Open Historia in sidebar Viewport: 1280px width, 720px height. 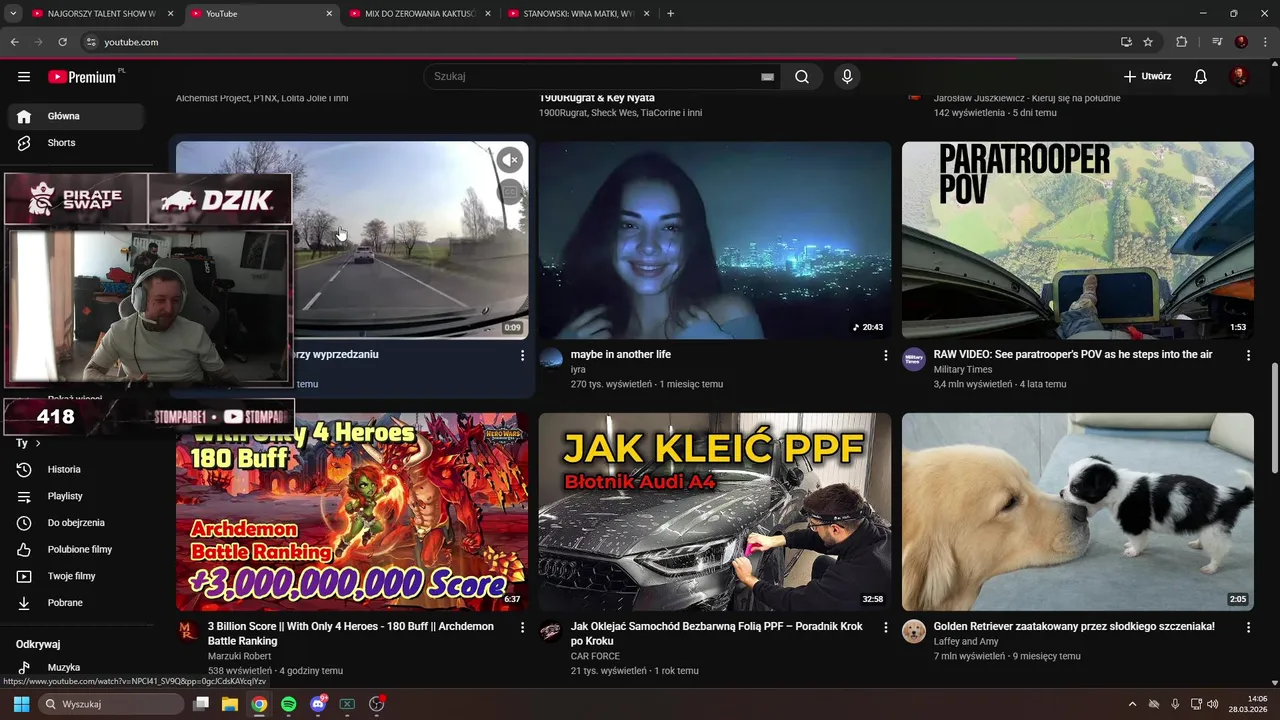[76, 470]
